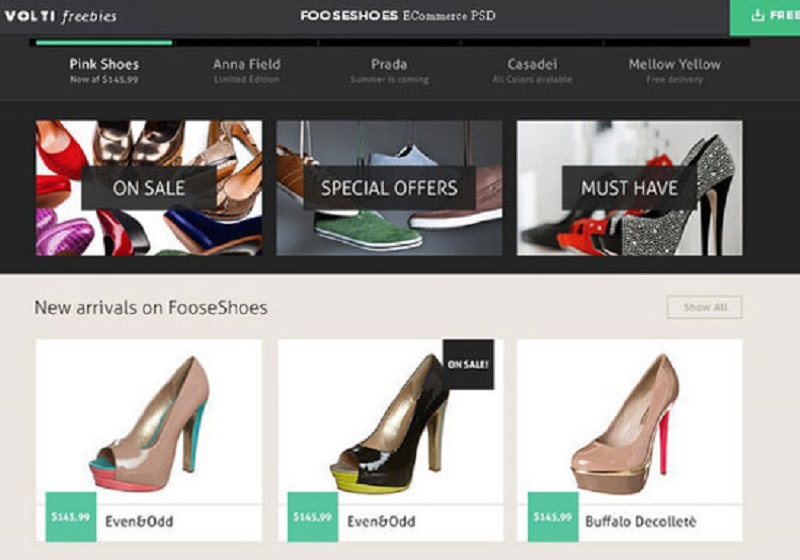The height and width of the screenshot is (560, 800).
Task: Click the FOOSESHOES ECommerce PSD title
Action: (397, 16)
